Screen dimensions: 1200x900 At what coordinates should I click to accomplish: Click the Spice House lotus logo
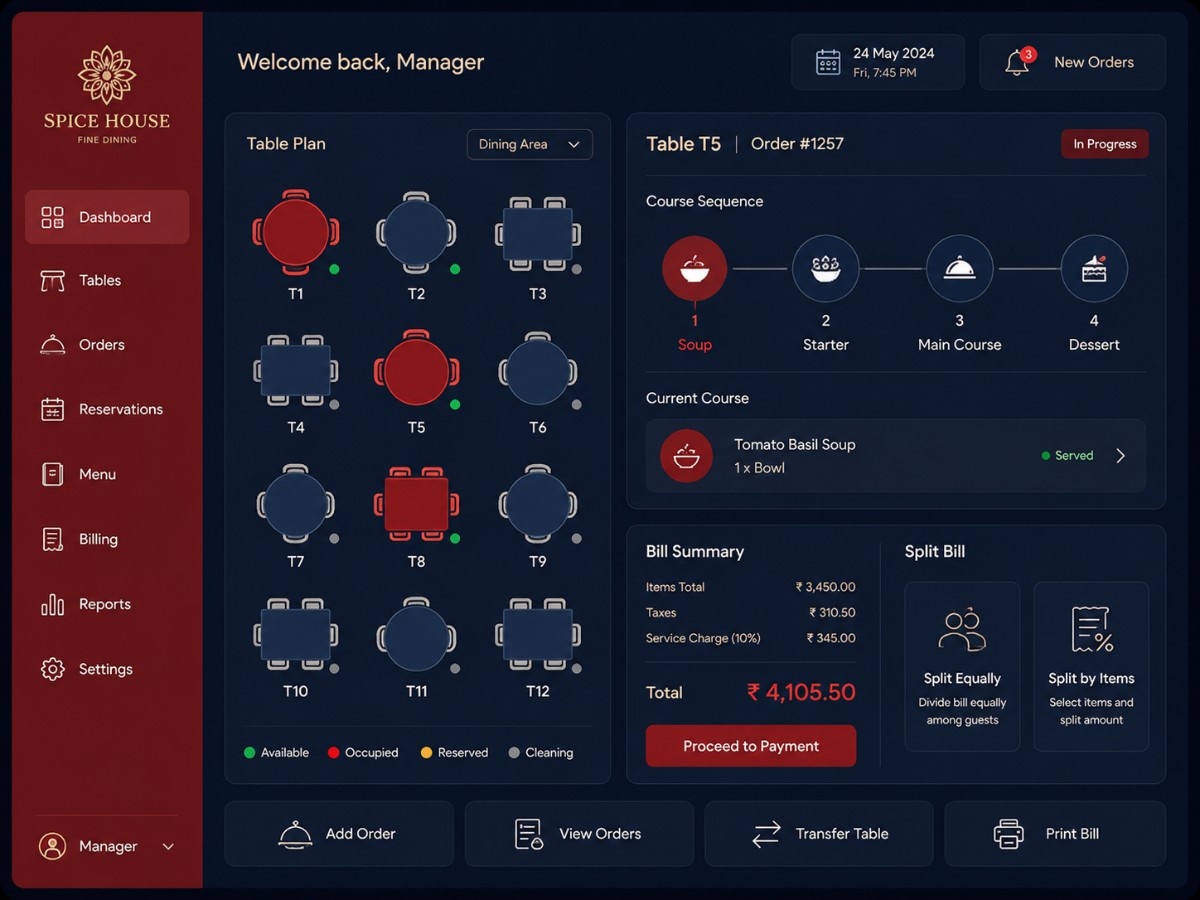coord(107,74)
